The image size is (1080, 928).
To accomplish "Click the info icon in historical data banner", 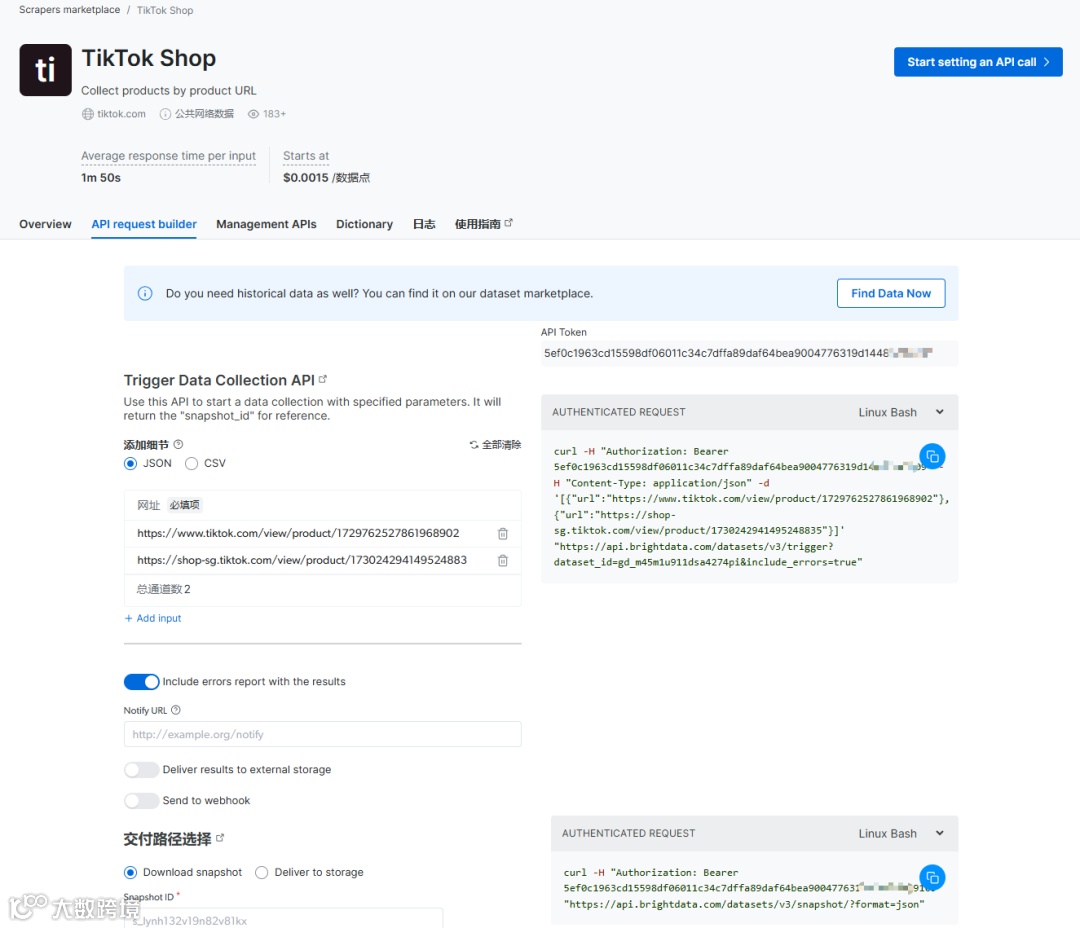I will [145, 293].
